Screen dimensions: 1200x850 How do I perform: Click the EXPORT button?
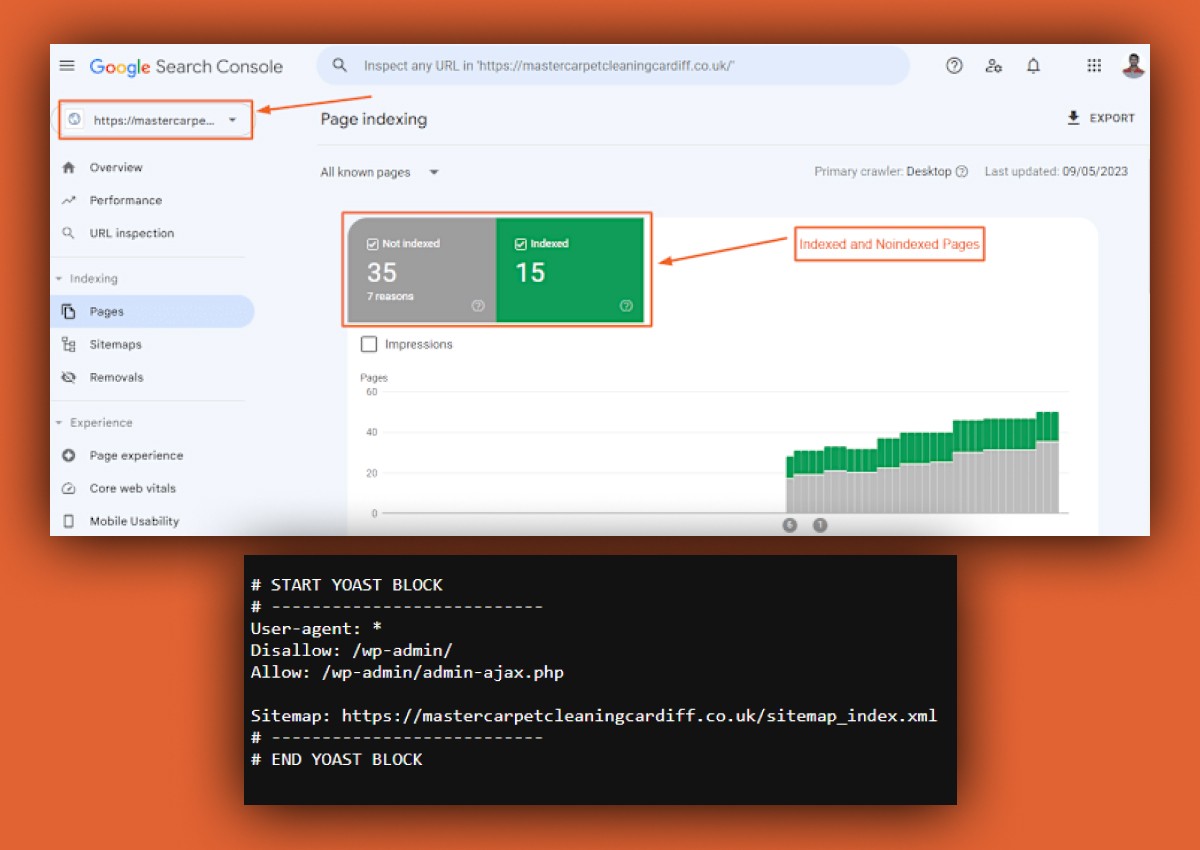pyautogui.click(x=1101, y=118)
